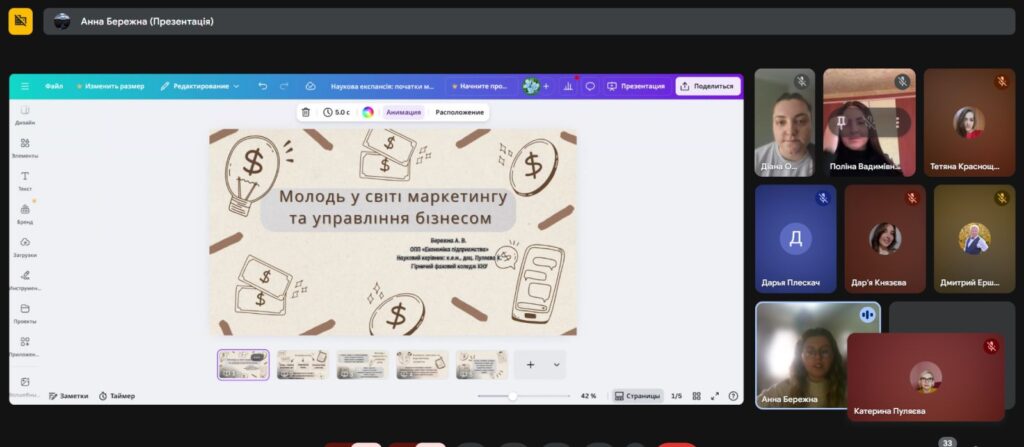
Task: Click the undo arrow in top bar
Action: pos(263,86)
